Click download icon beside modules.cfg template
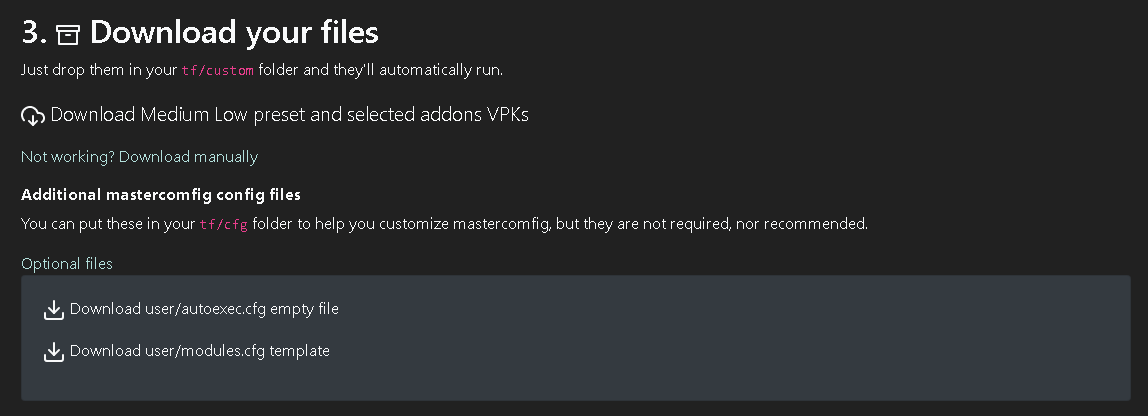 (54, 352)
